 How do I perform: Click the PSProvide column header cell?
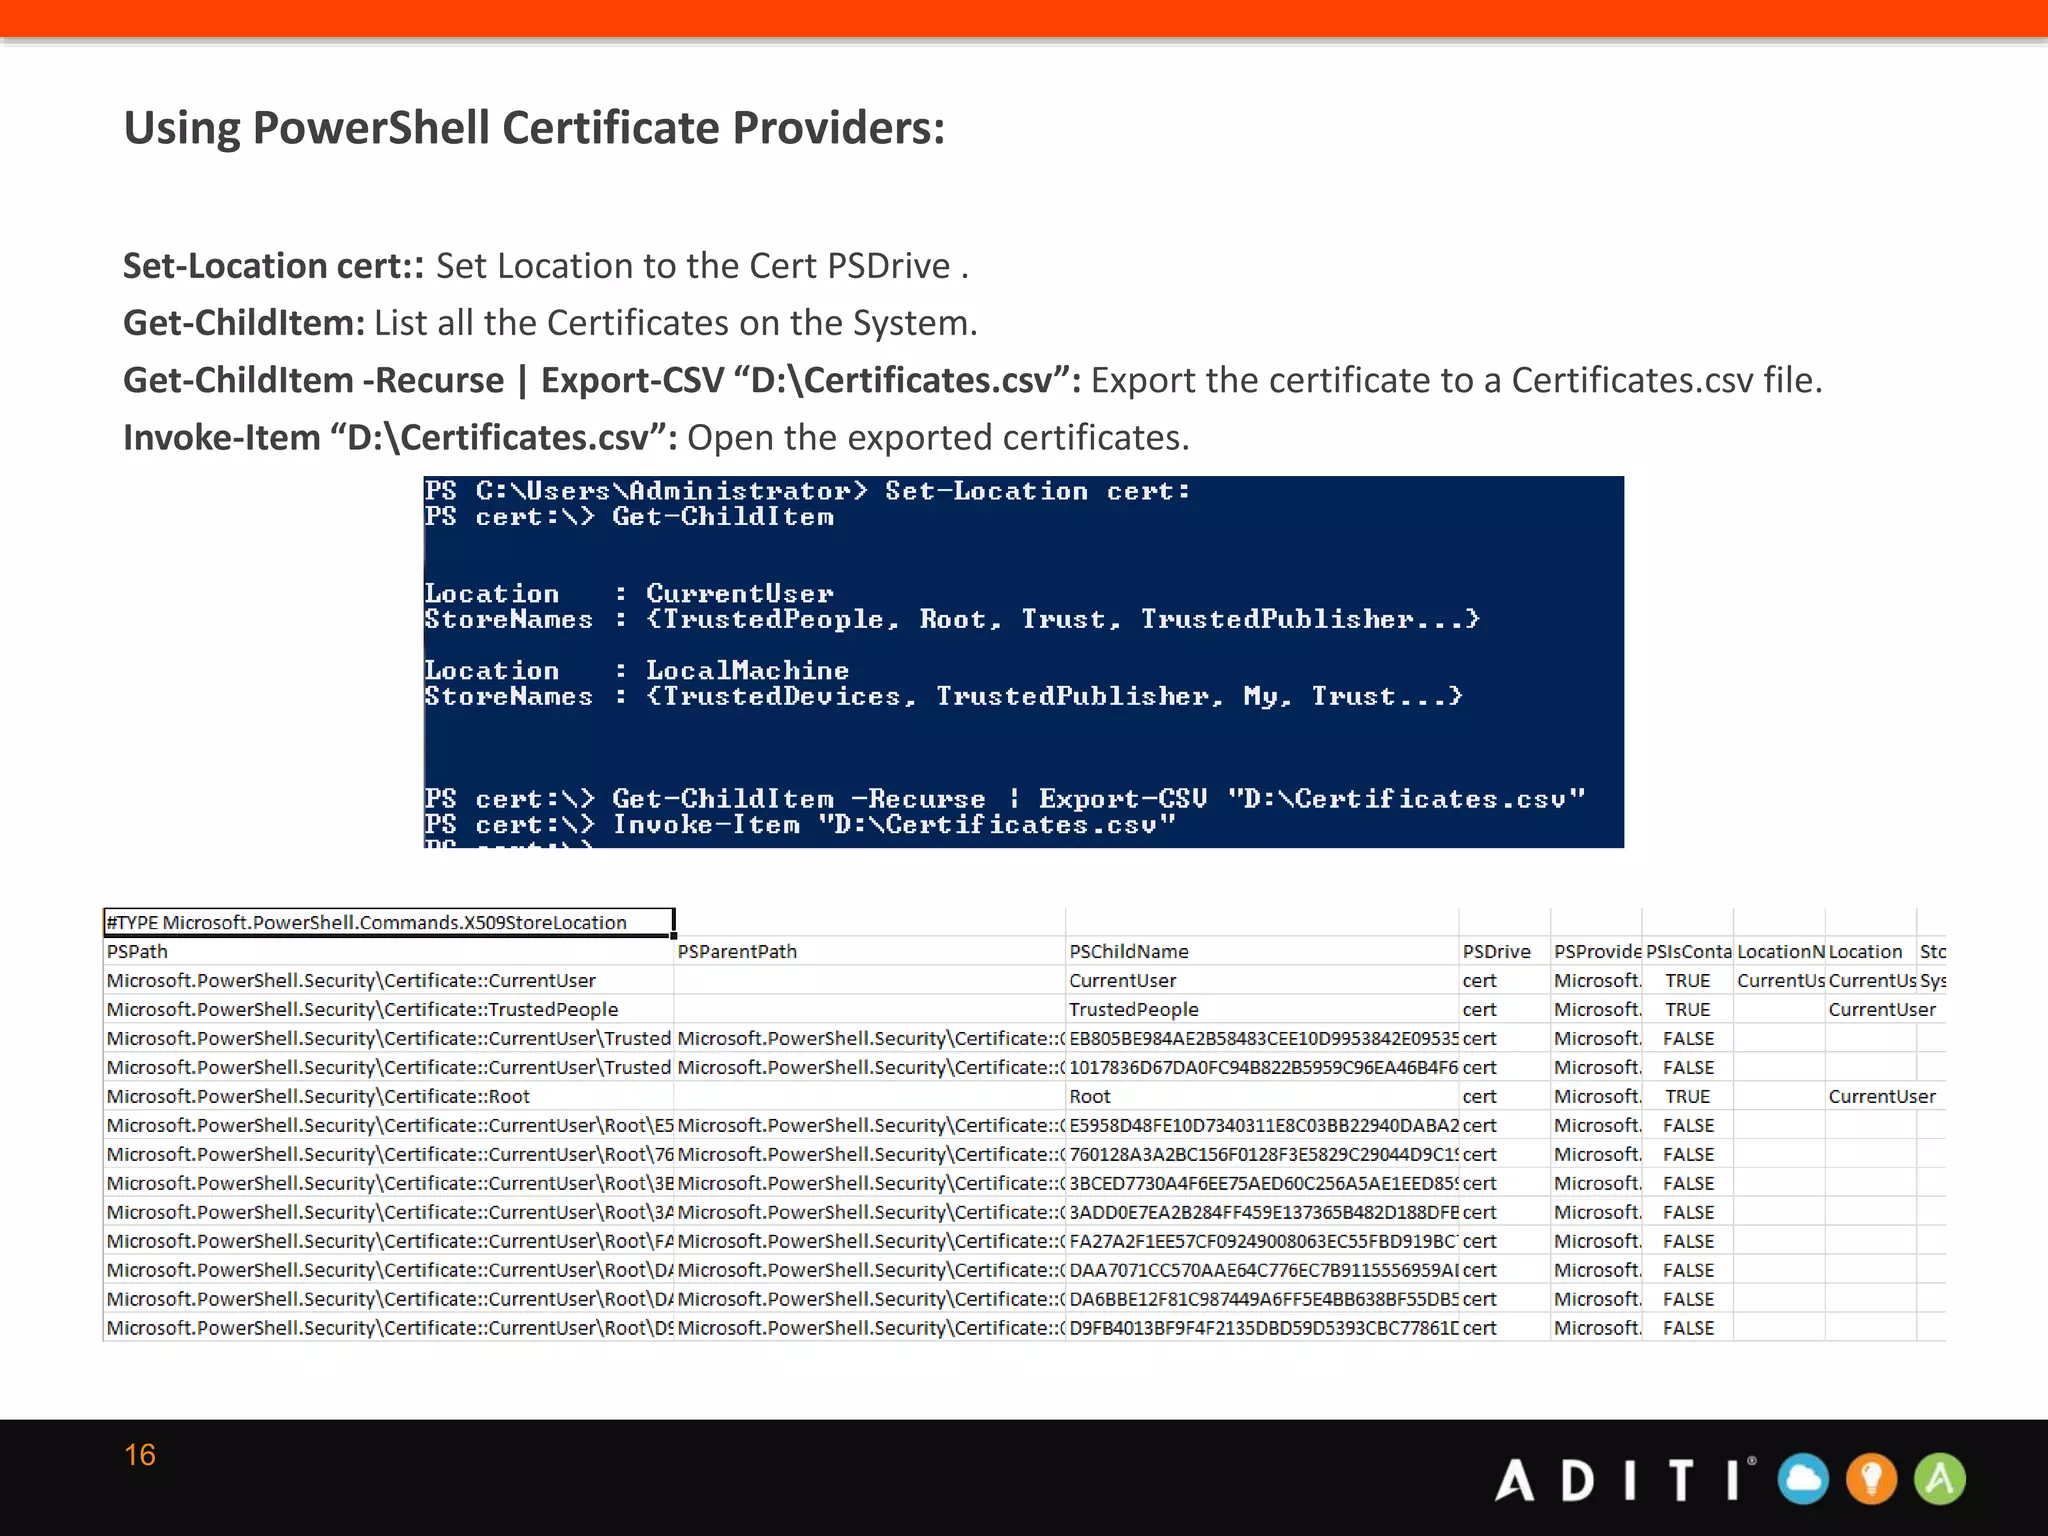click(x=1597, y=951)
